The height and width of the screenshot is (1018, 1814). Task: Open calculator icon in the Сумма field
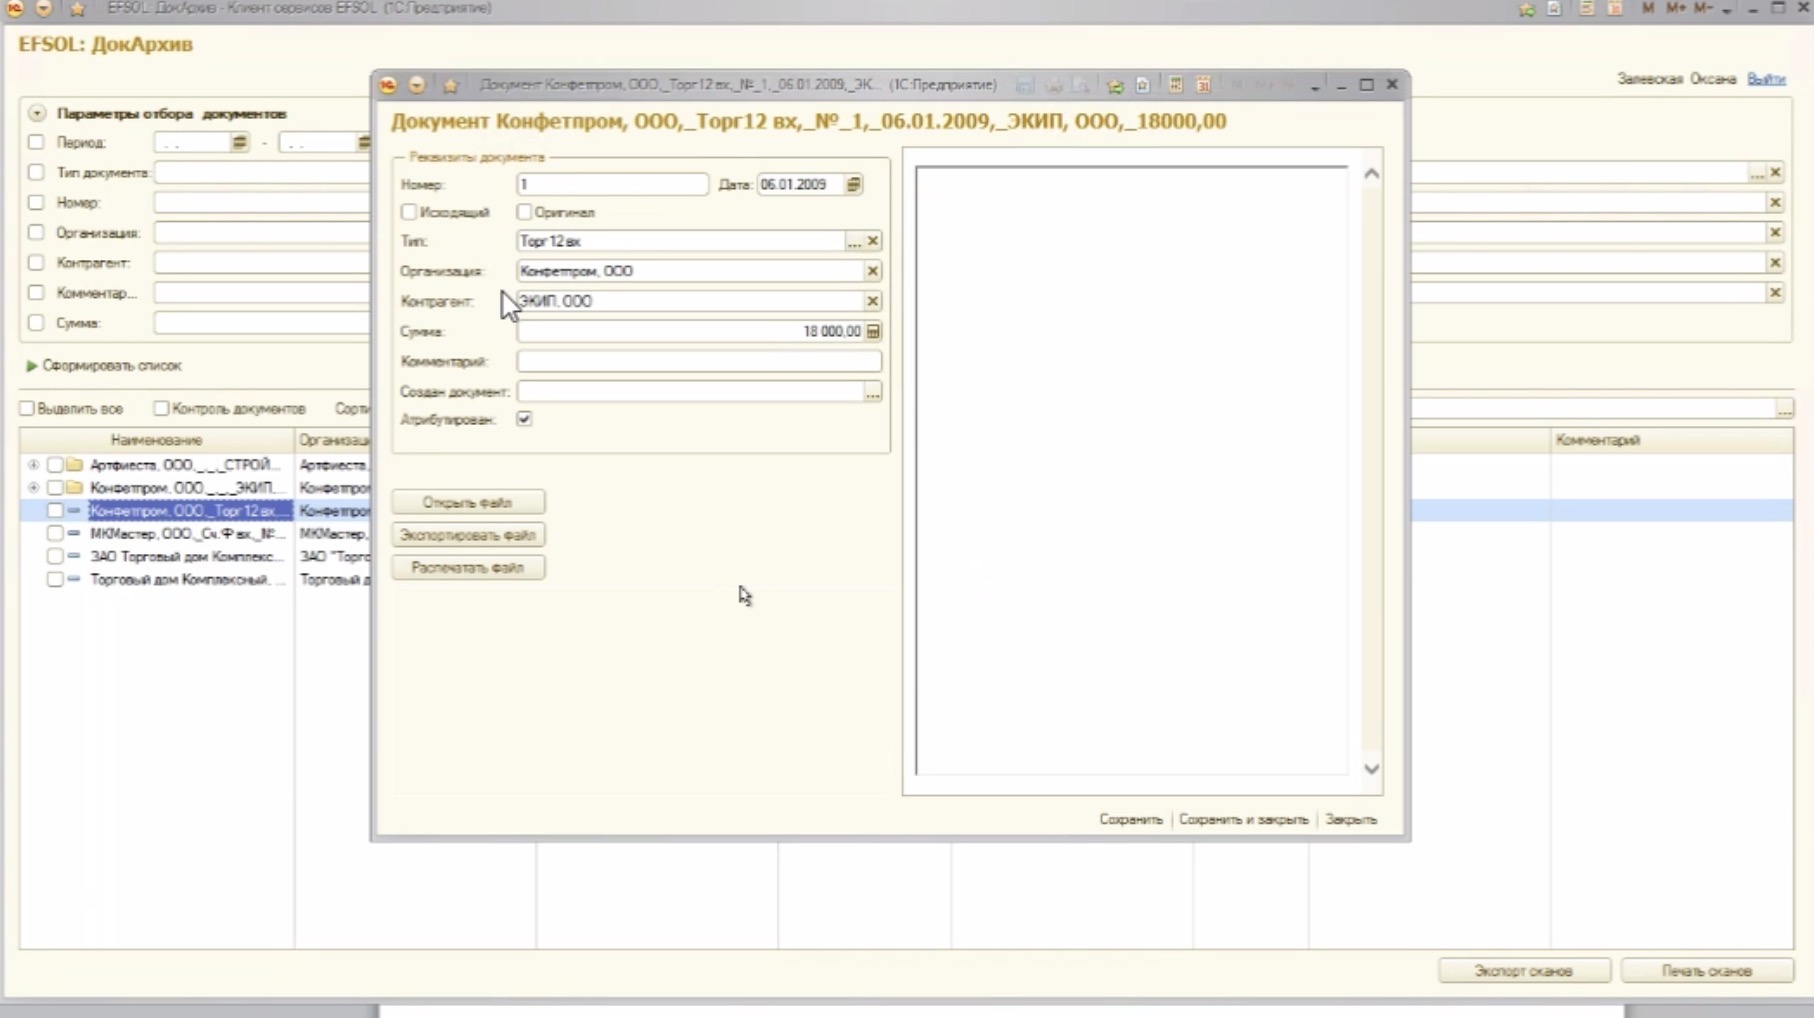tap(873, 332)
